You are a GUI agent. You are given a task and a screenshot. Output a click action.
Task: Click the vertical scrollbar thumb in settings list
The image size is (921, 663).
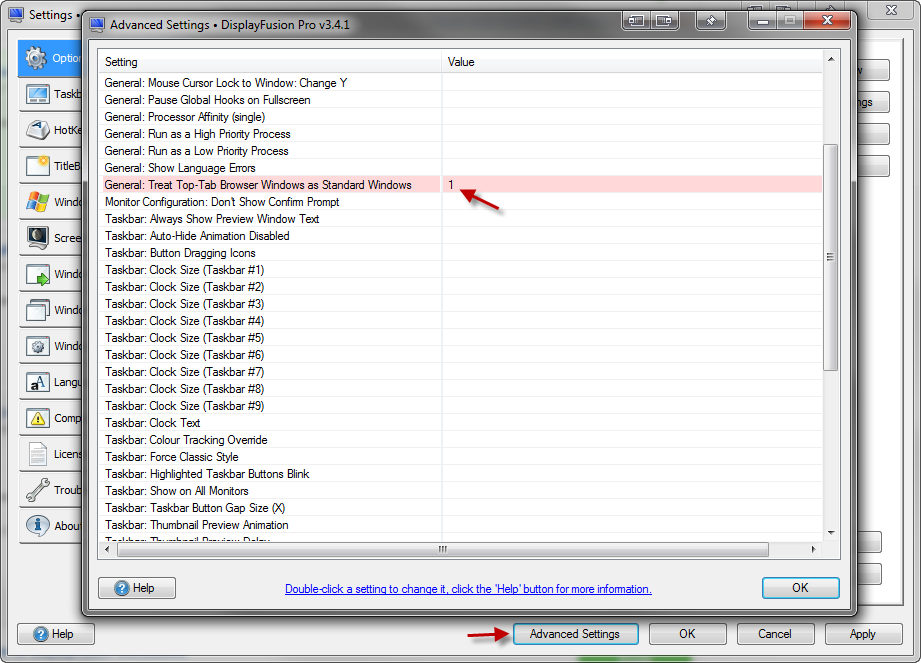(830, 257)
